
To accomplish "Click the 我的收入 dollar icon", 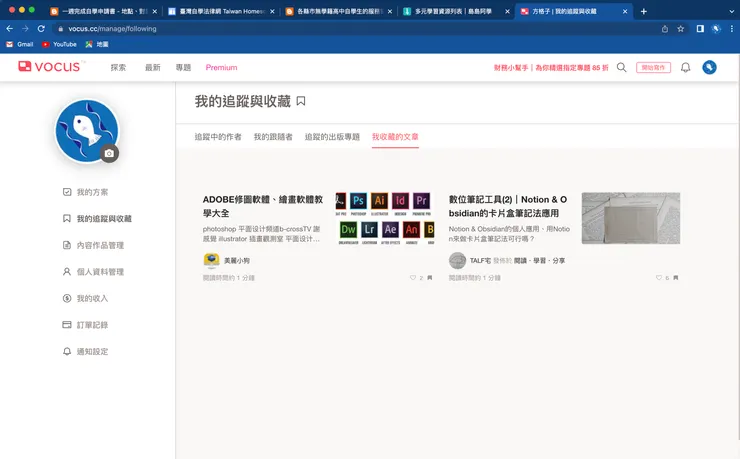I will coord(67,298).
